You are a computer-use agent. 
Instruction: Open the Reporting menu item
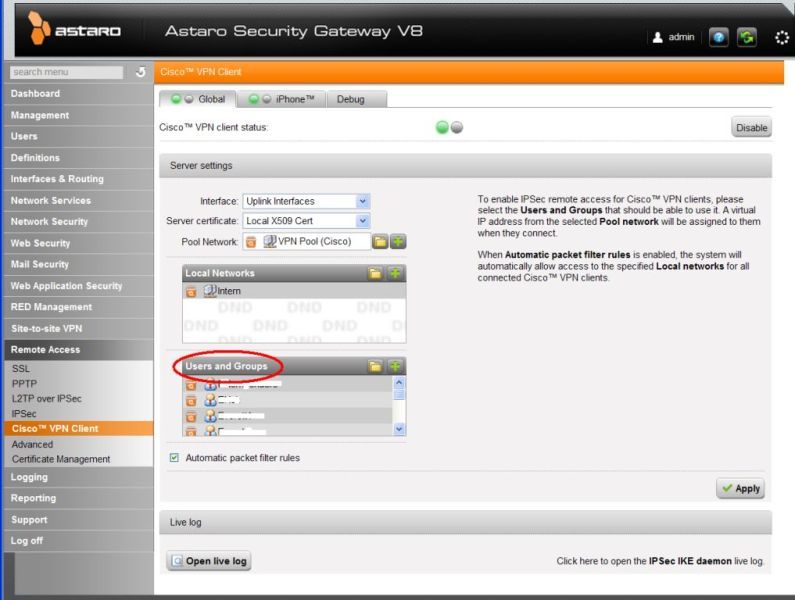[79, 498]
